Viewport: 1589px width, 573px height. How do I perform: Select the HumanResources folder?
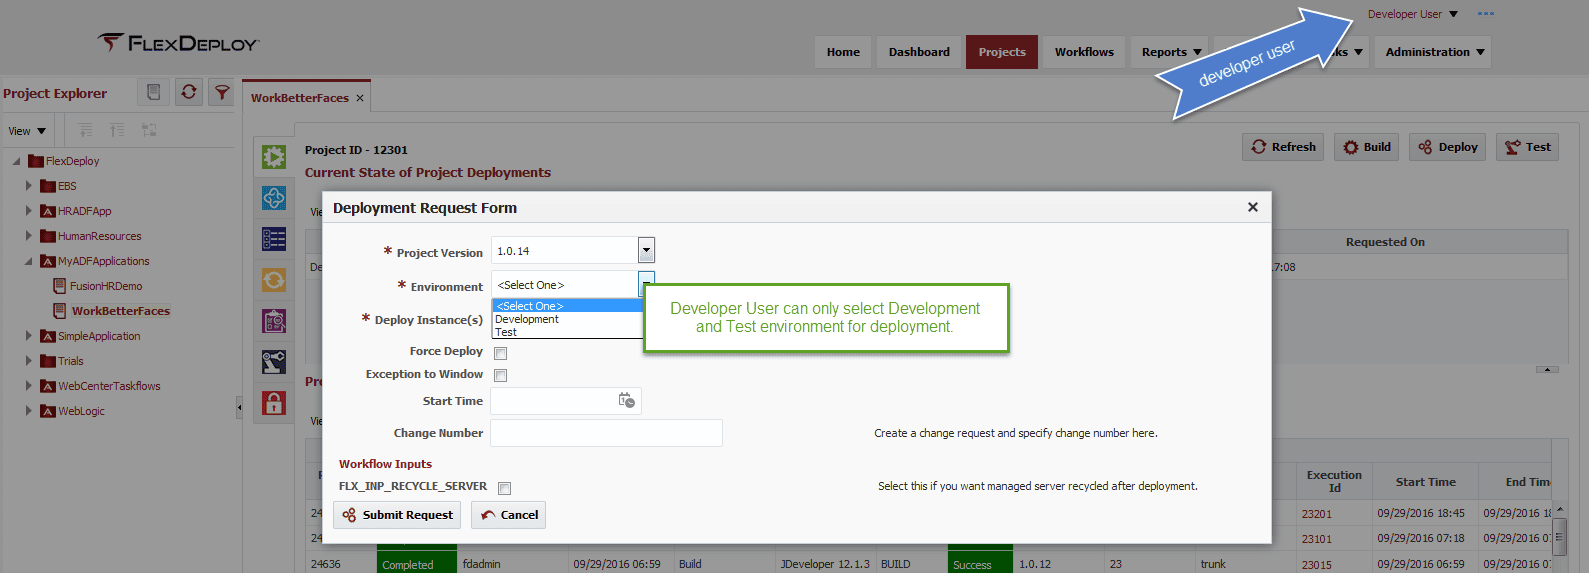99,236
